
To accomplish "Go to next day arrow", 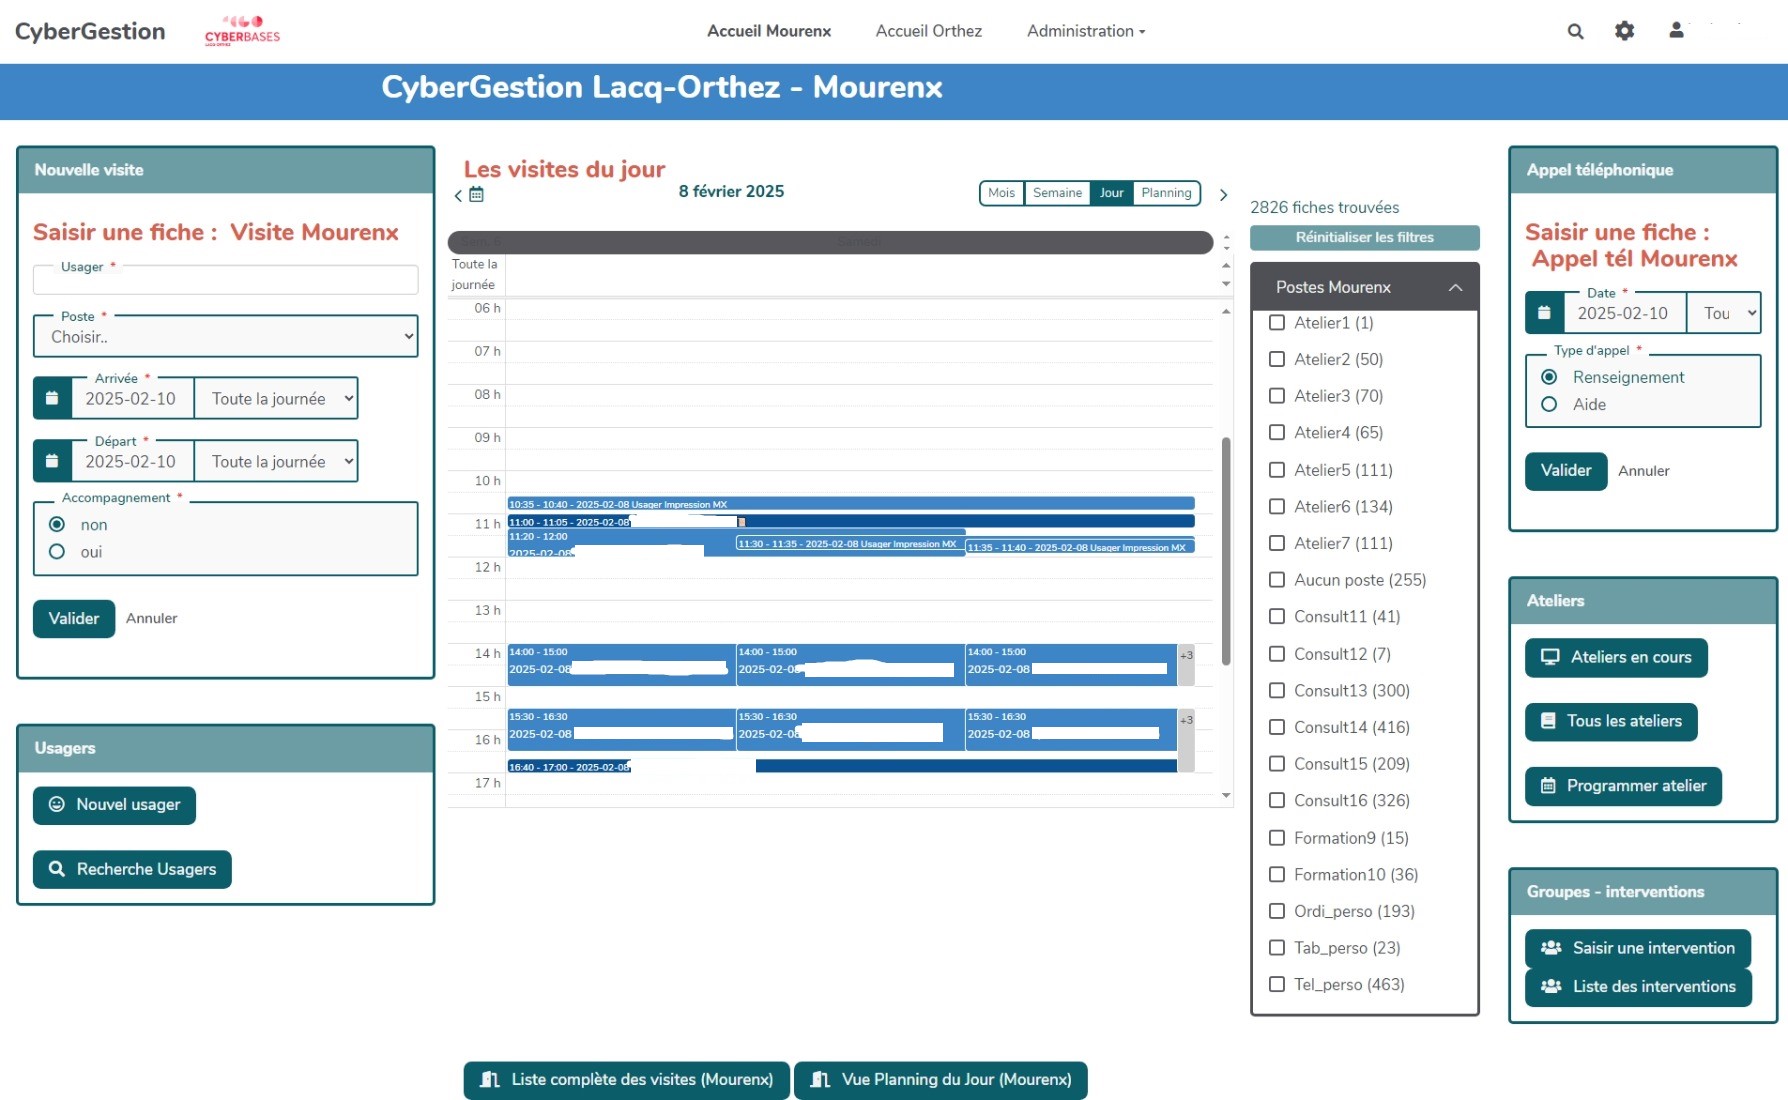I will click(1223, 195).
